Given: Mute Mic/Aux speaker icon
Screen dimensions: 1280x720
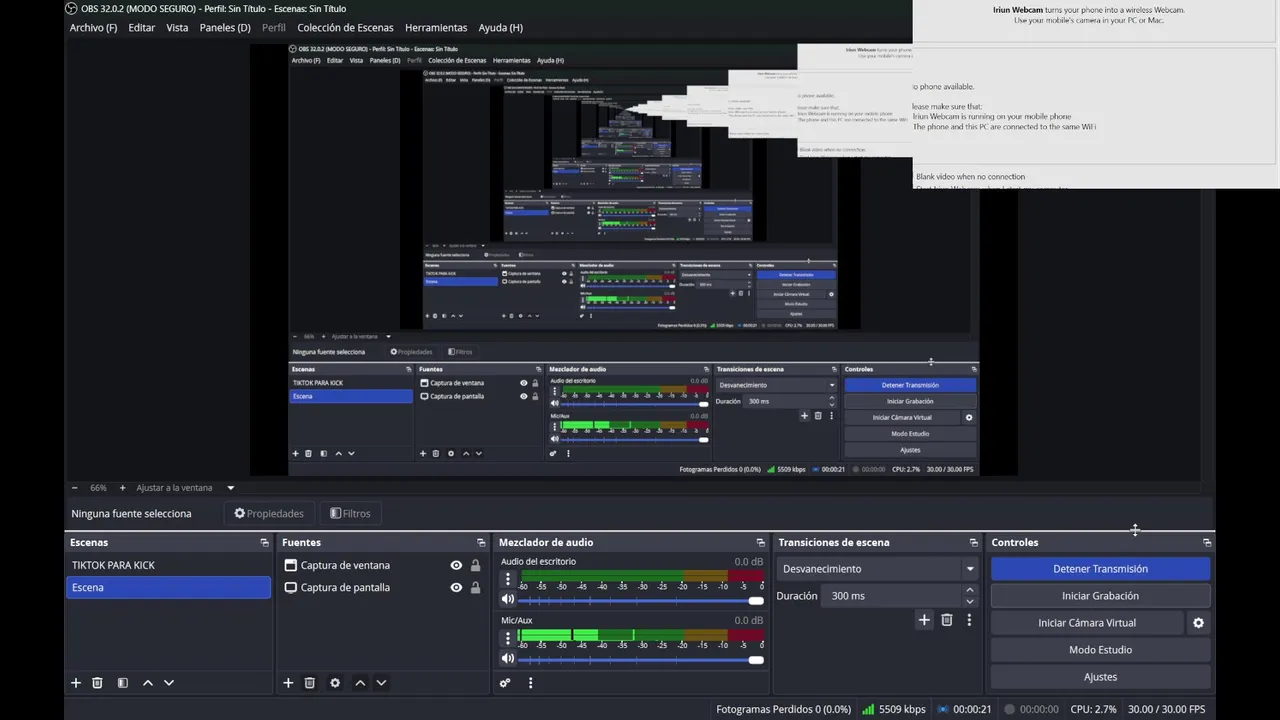Looking at the screenshot, I should pyautogui.click(x=508, y=659).
